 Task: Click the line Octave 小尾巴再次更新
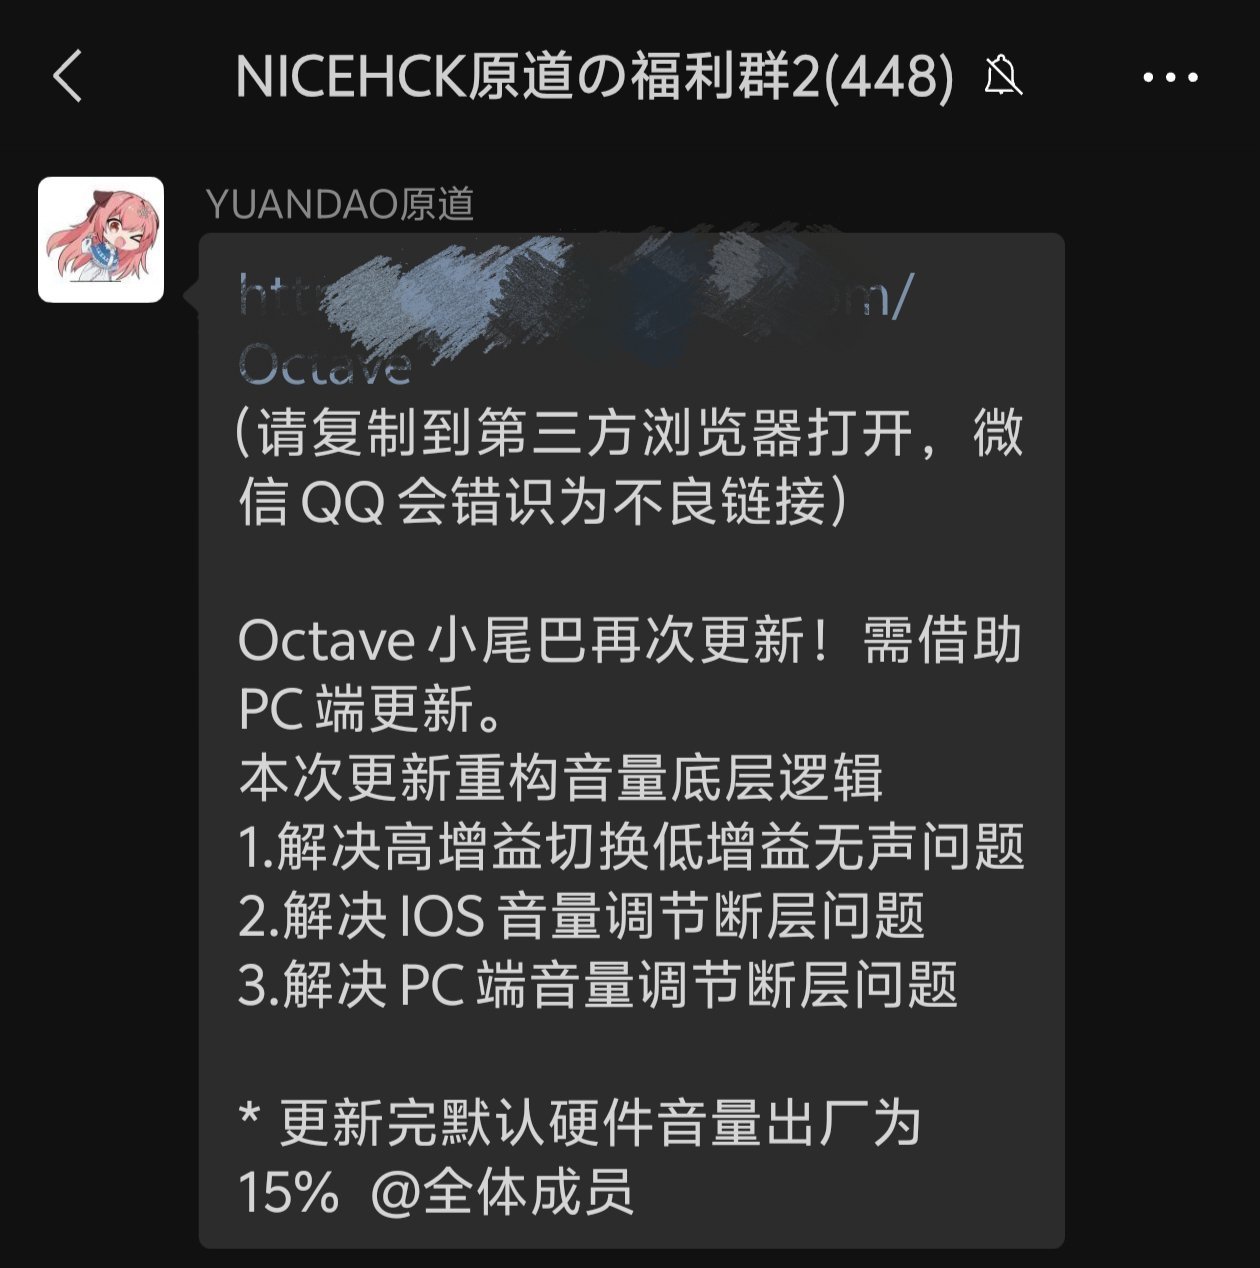tap(536, 640)
